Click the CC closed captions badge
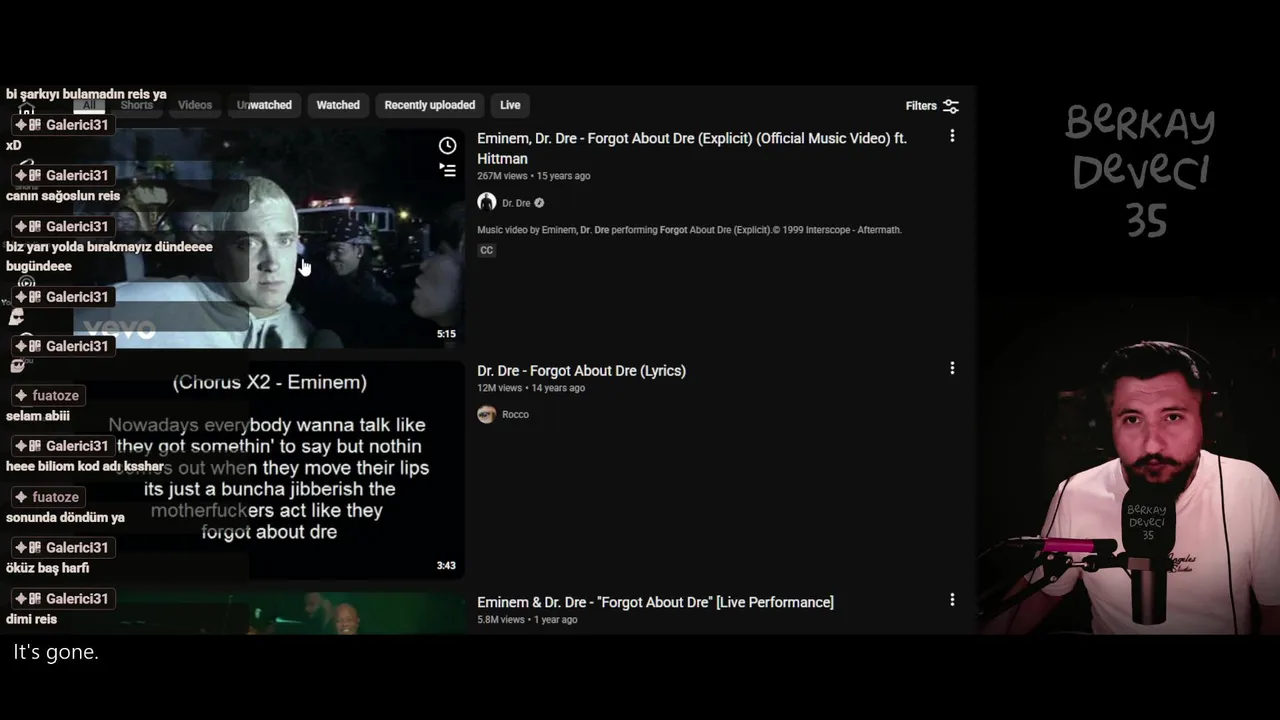1280x720 pixels. (x=487, y=250)
